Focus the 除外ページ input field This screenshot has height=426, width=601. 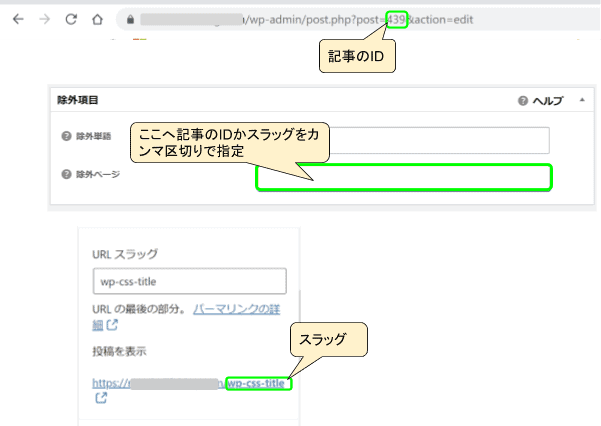coord(403,177)
